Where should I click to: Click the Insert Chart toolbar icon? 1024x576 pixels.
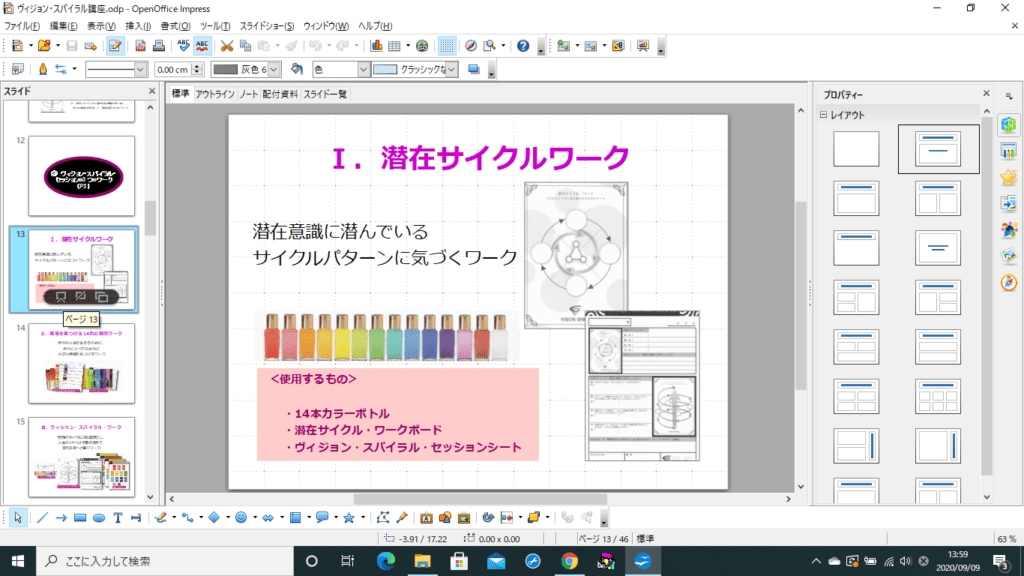[377, 46]
